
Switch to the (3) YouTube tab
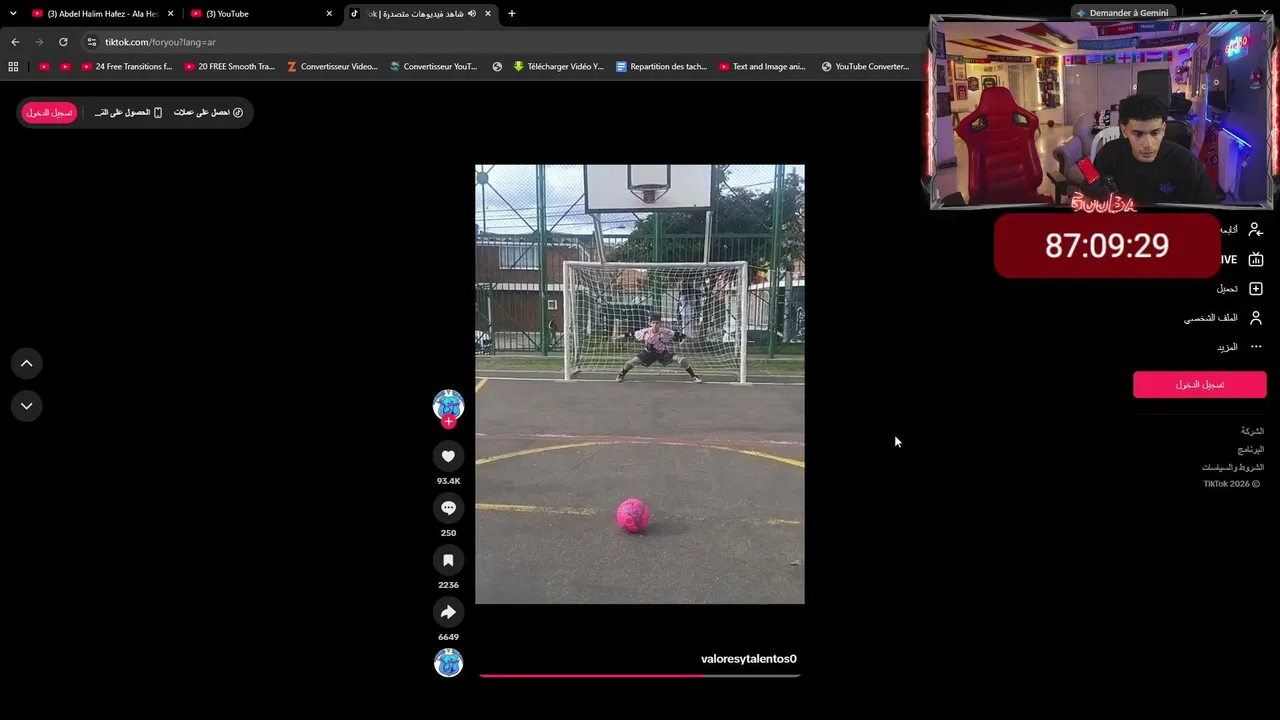tap(260, 14)
